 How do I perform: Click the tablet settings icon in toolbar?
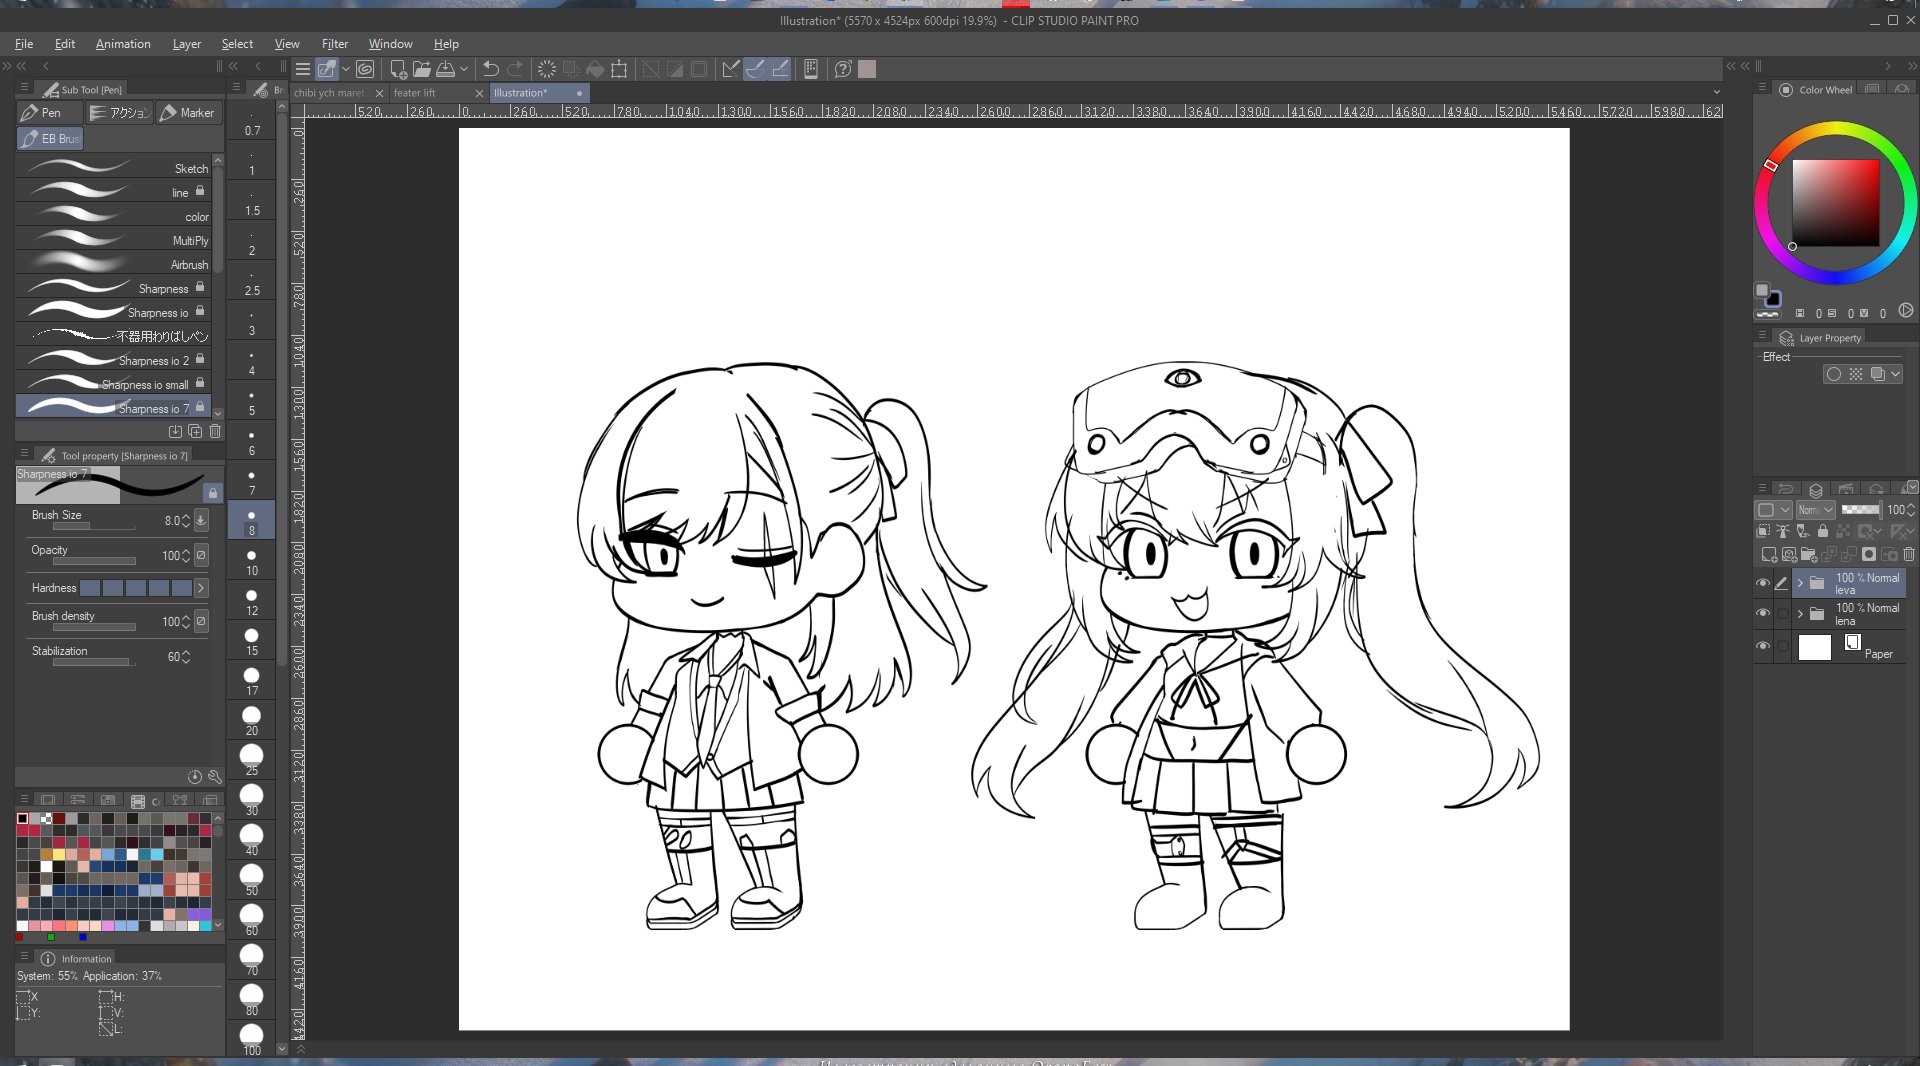[811, 69]
